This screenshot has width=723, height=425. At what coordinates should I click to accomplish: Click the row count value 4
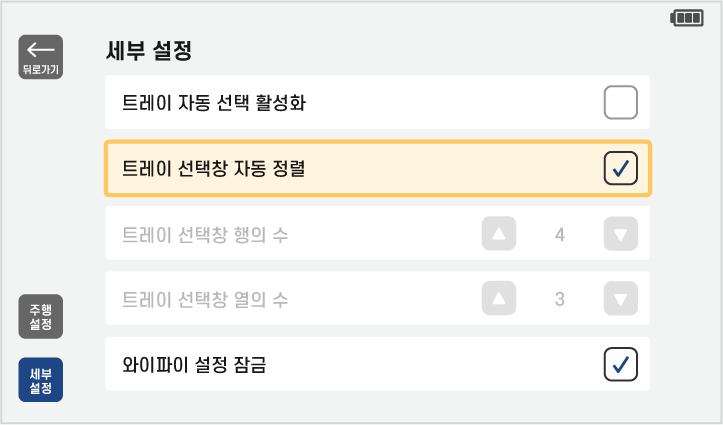coord(560,235)
